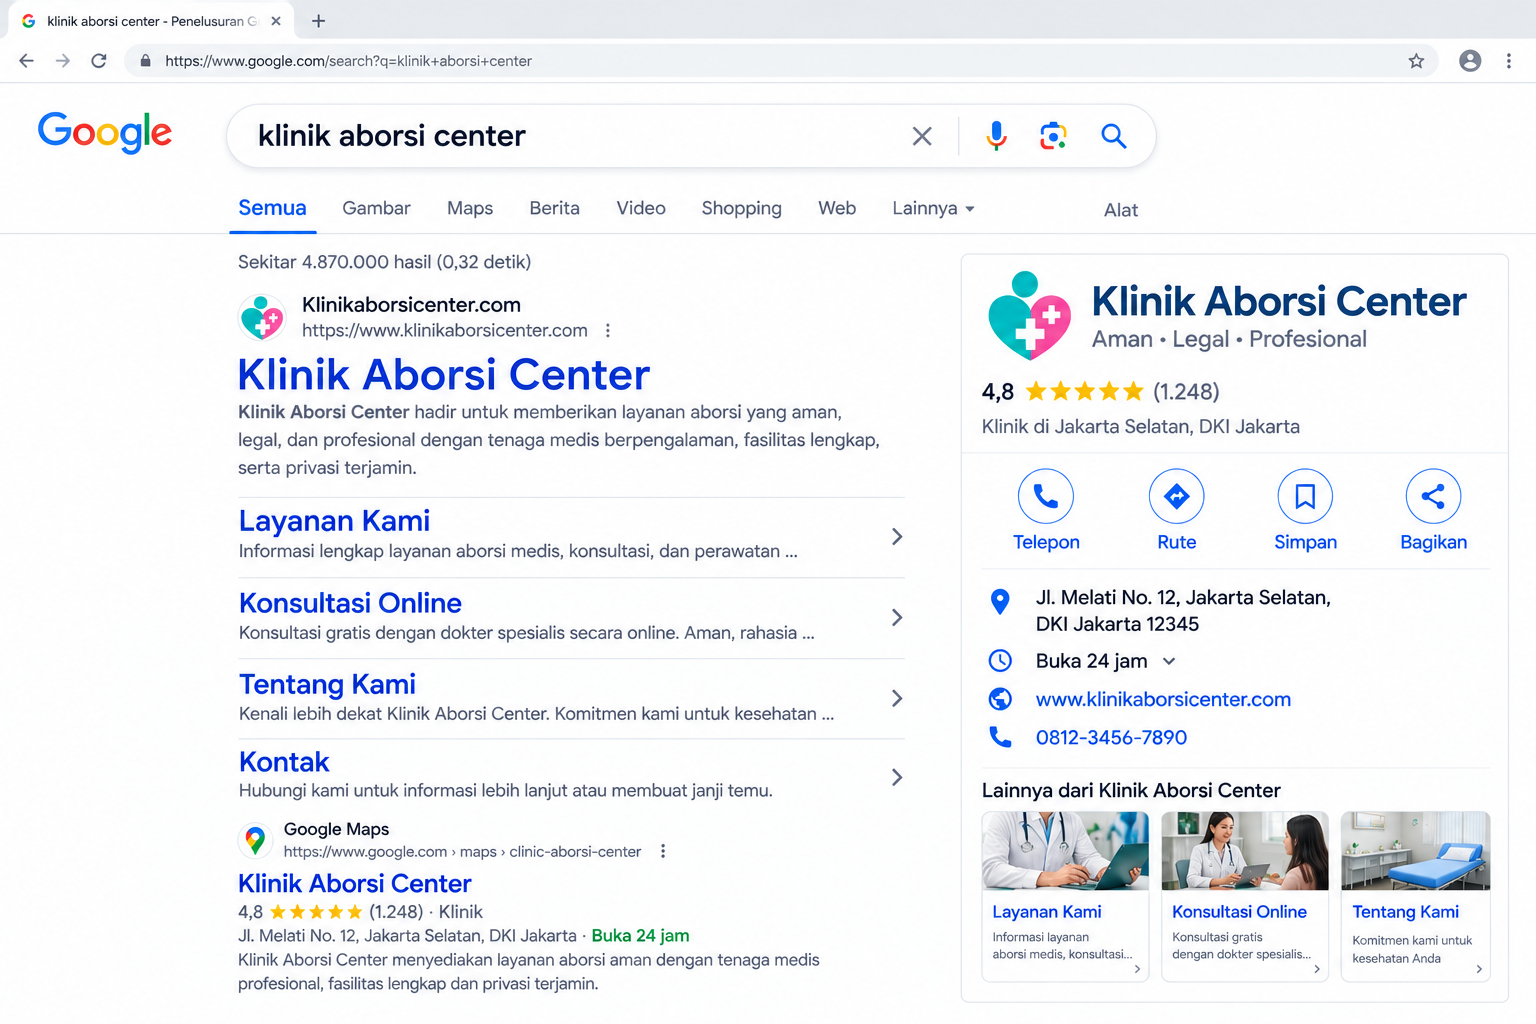
Task: Expand the Buka 24 jam hours
Action: pyautogui.click(x=1169, y=661)
